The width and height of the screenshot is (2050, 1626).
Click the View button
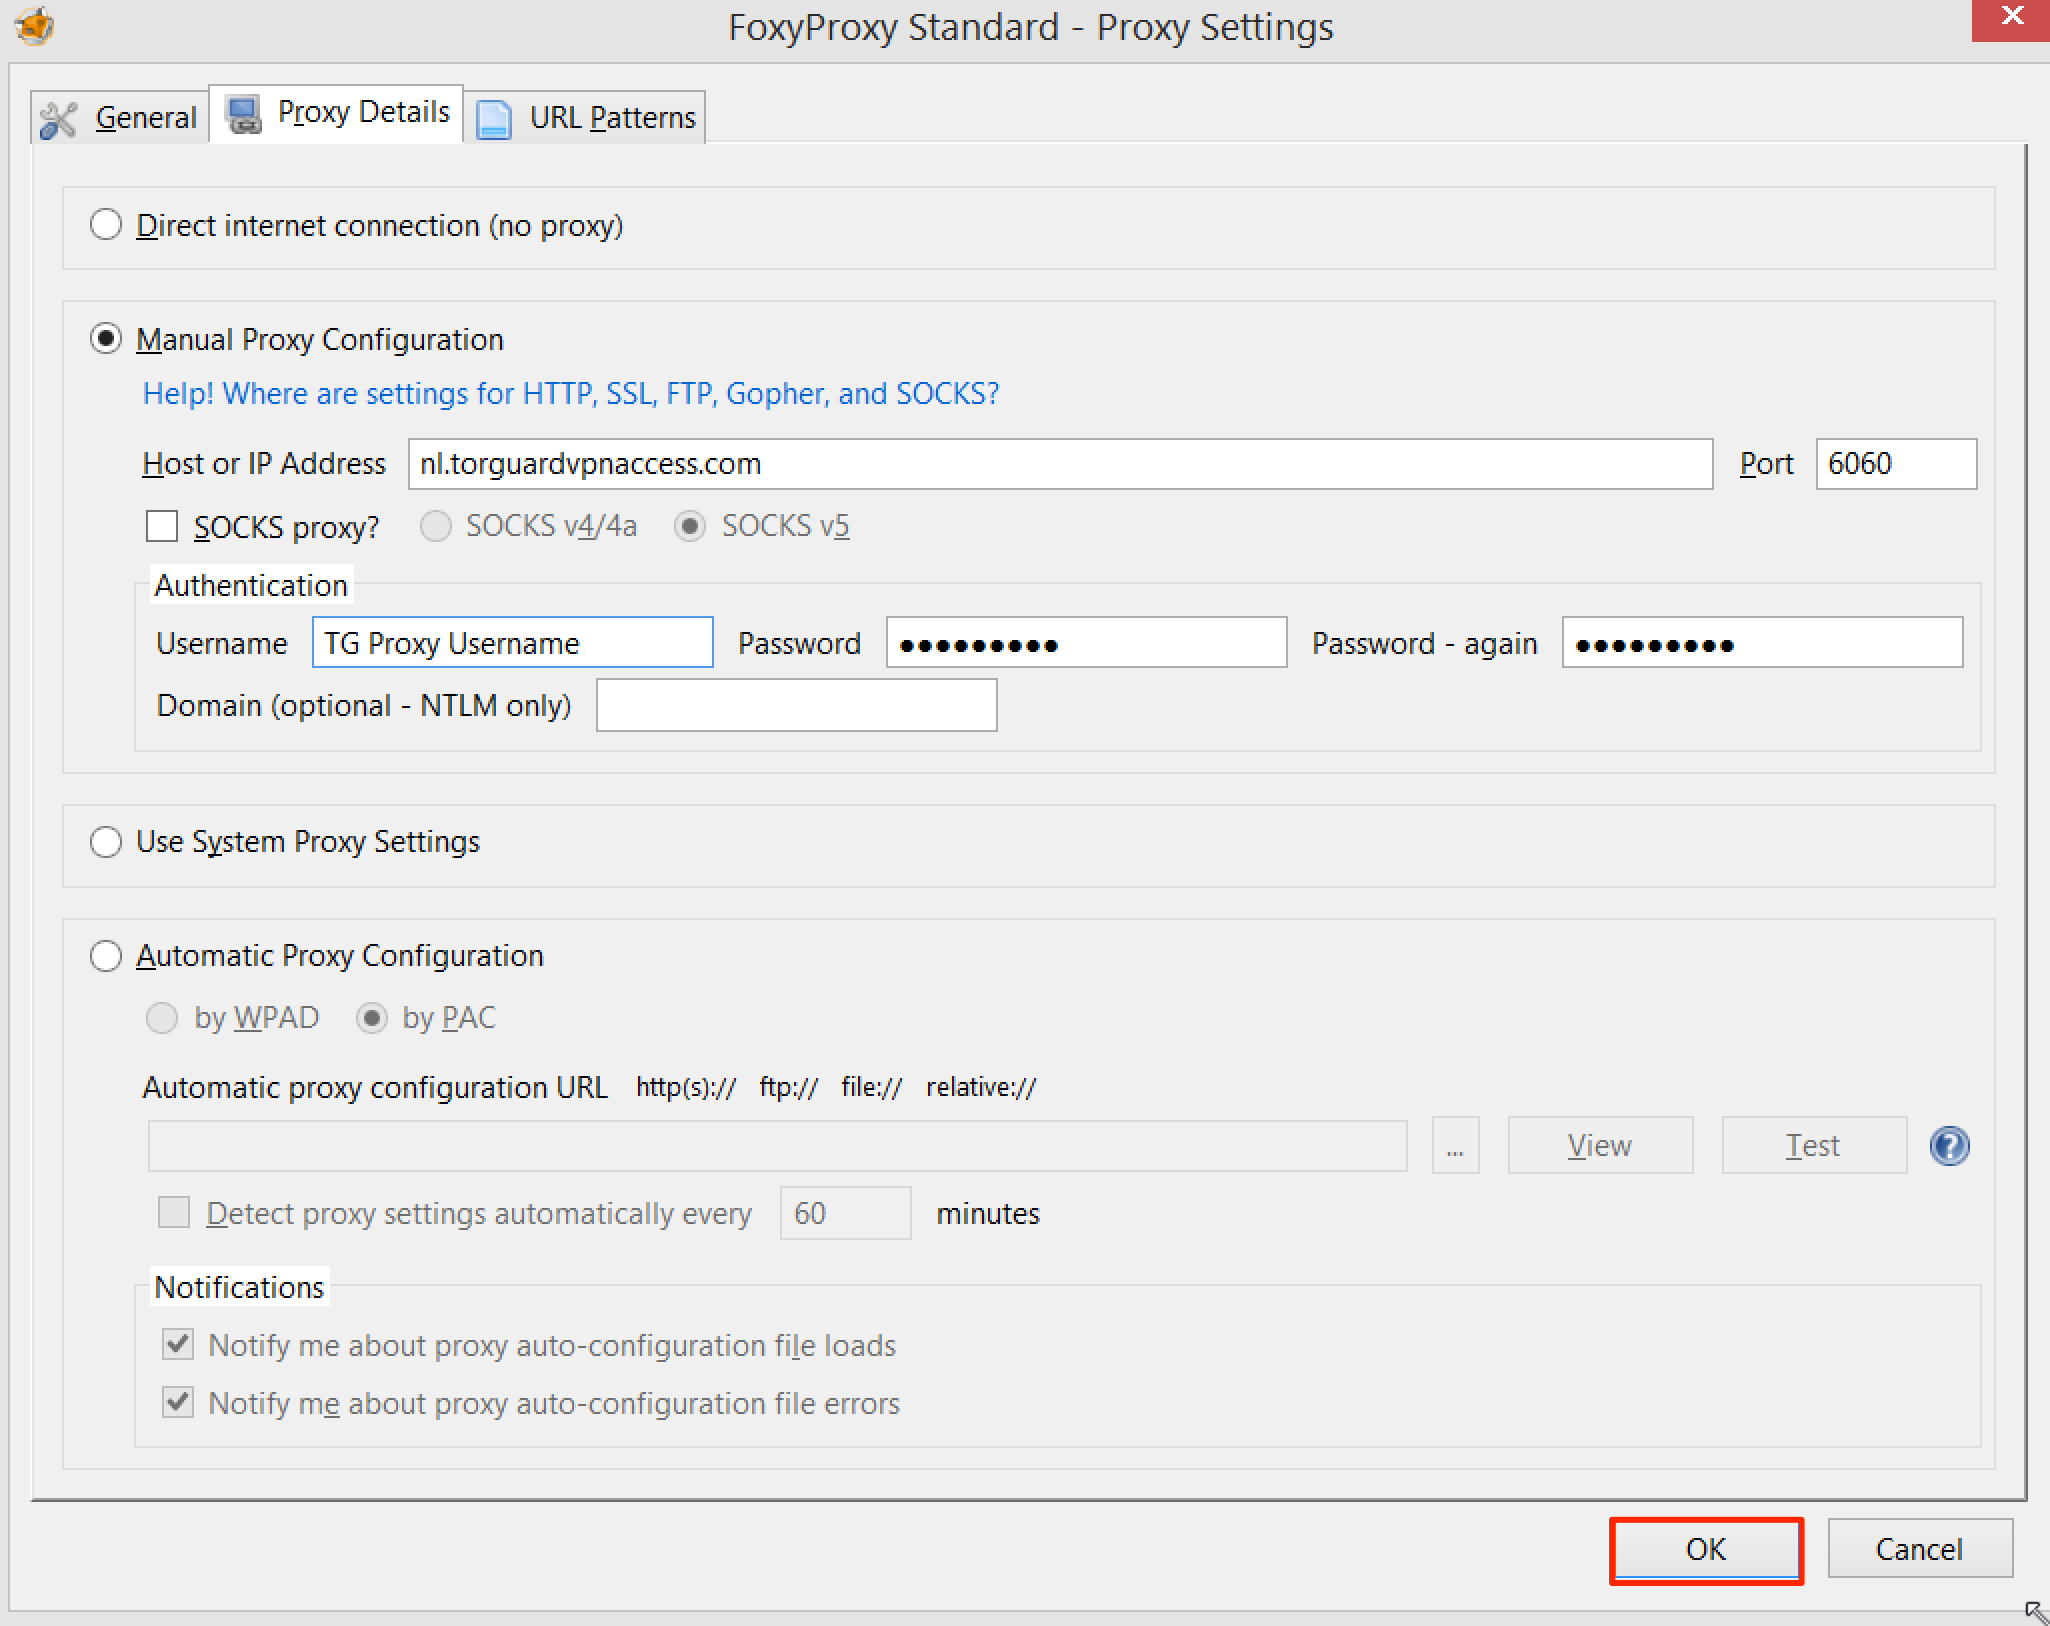pos(1600,1146)
